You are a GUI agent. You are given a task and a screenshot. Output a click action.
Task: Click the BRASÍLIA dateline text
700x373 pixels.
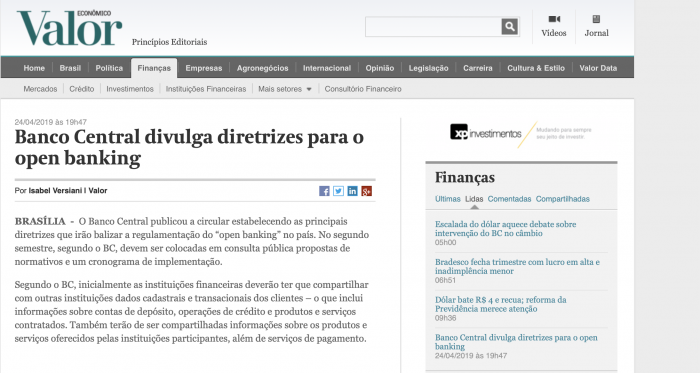click(40, 221)
